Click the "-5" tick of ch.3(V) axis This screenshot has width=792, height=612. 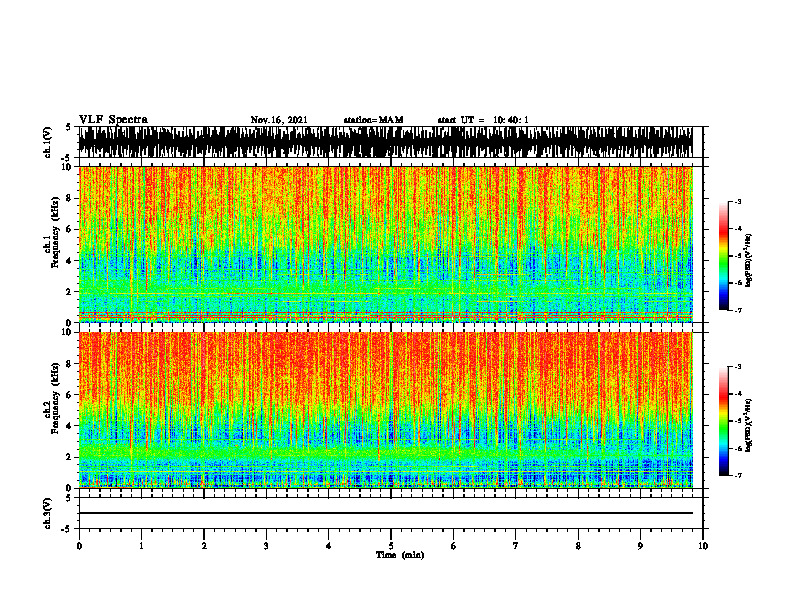click(67, 529)
